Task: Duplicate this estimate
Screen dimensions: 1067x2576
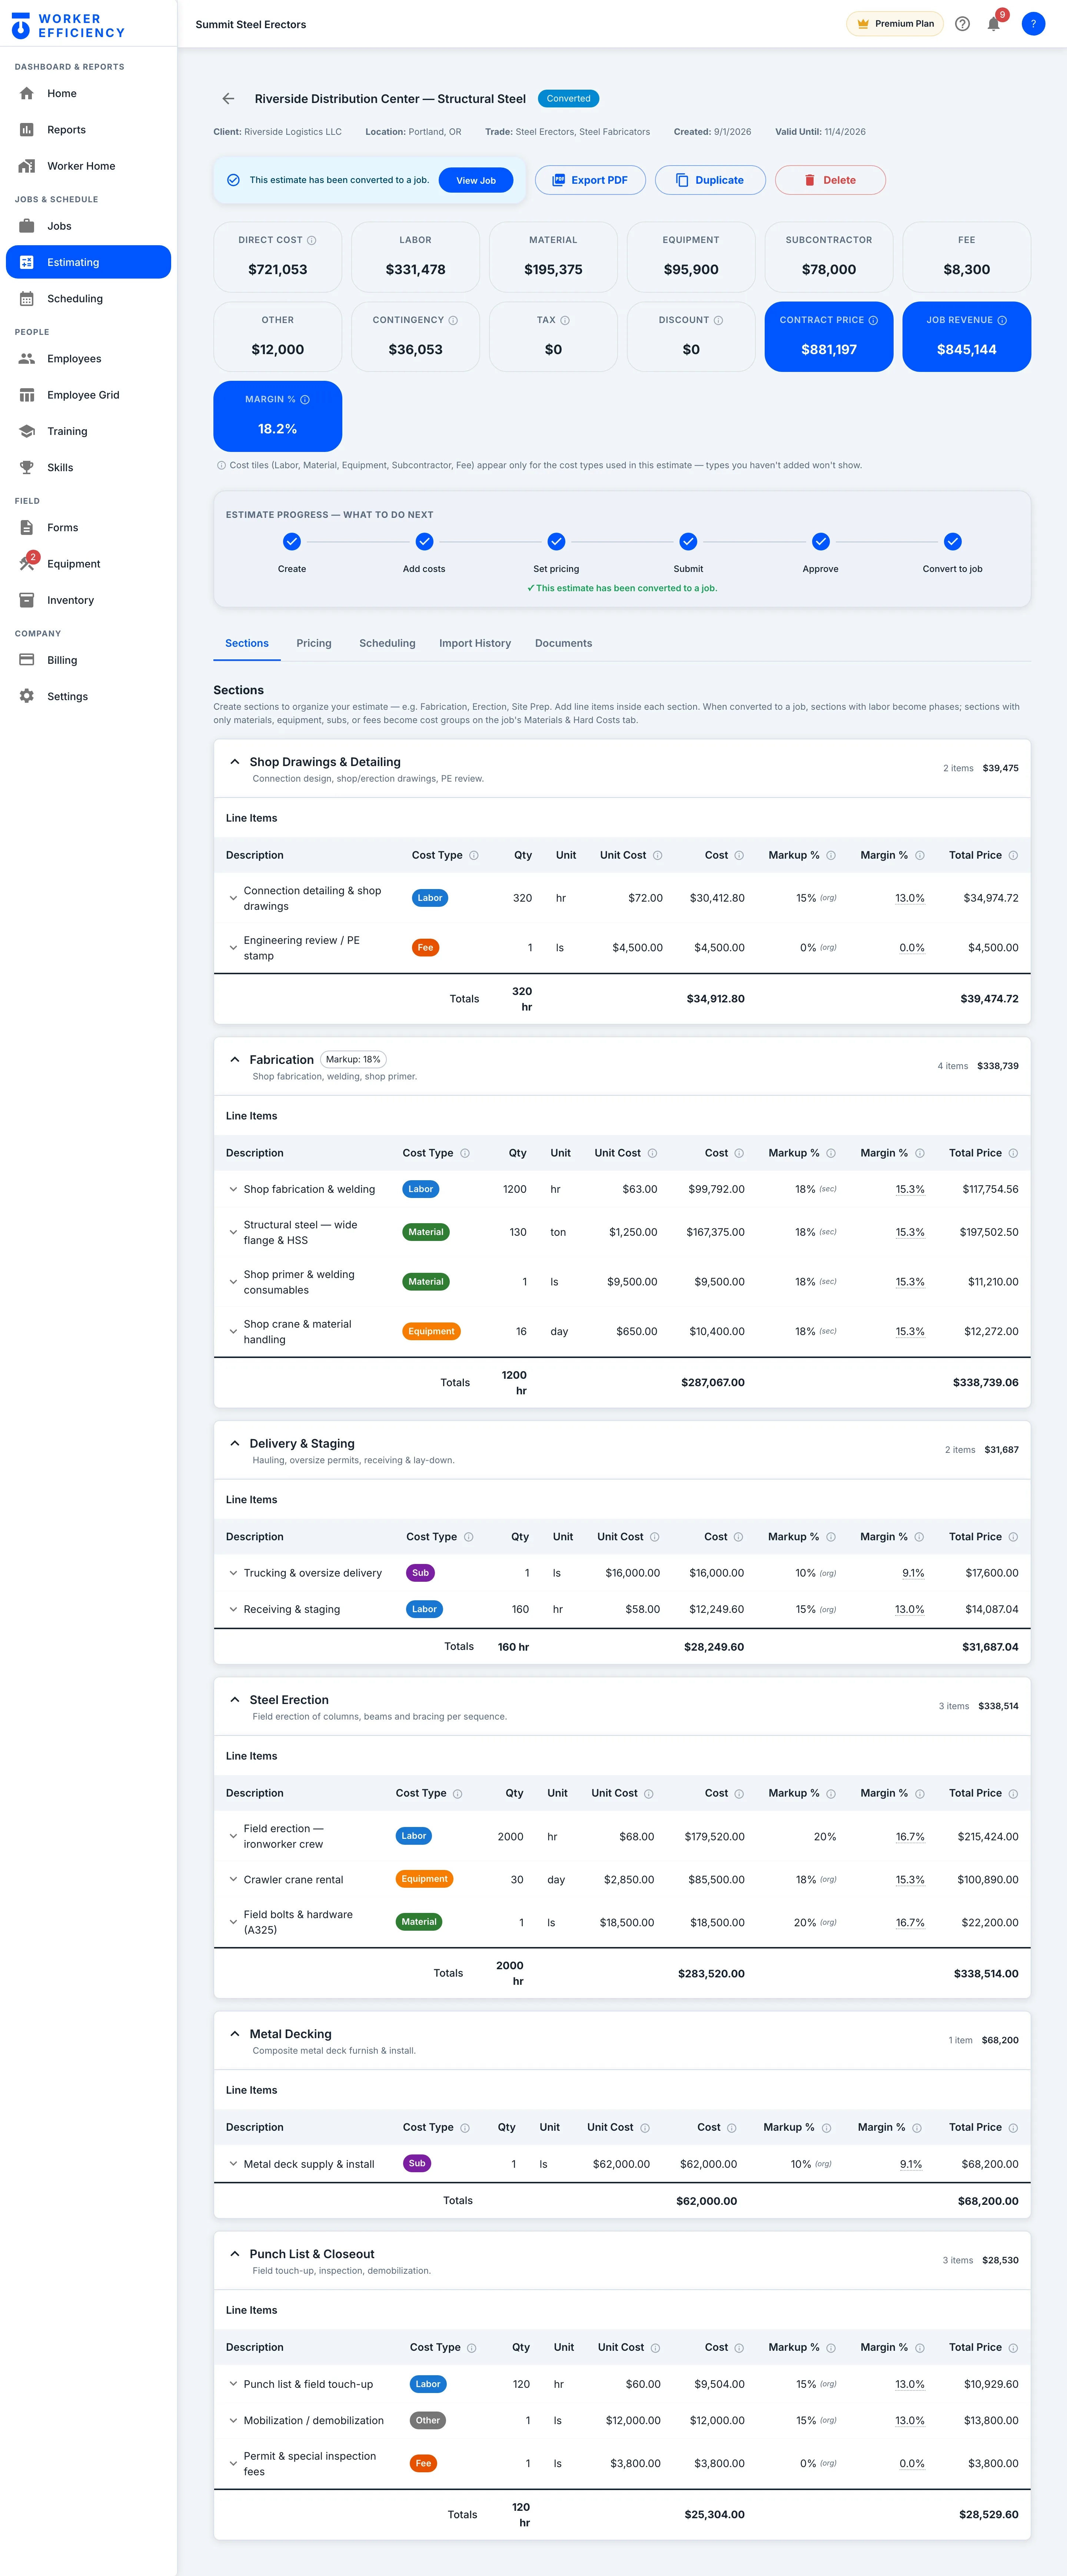Action: [710, 180]
